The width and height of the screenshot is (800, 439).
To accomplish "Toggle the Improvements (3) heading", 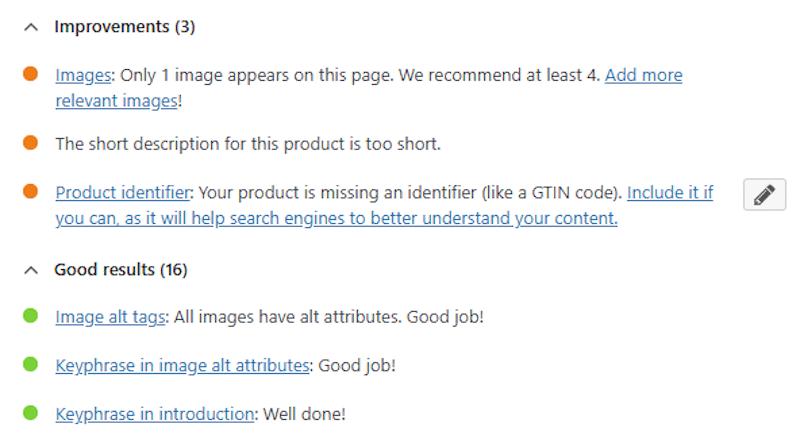I will pos(124,27).
